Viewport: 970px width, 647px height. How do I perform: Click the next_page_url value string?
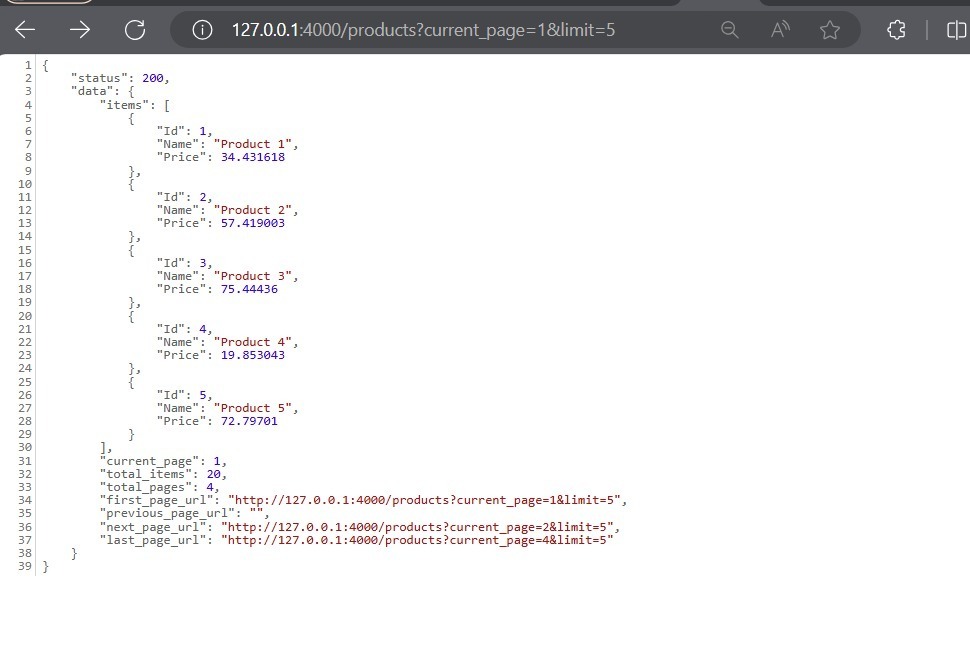pyautogui.click(x=417, y=527)
